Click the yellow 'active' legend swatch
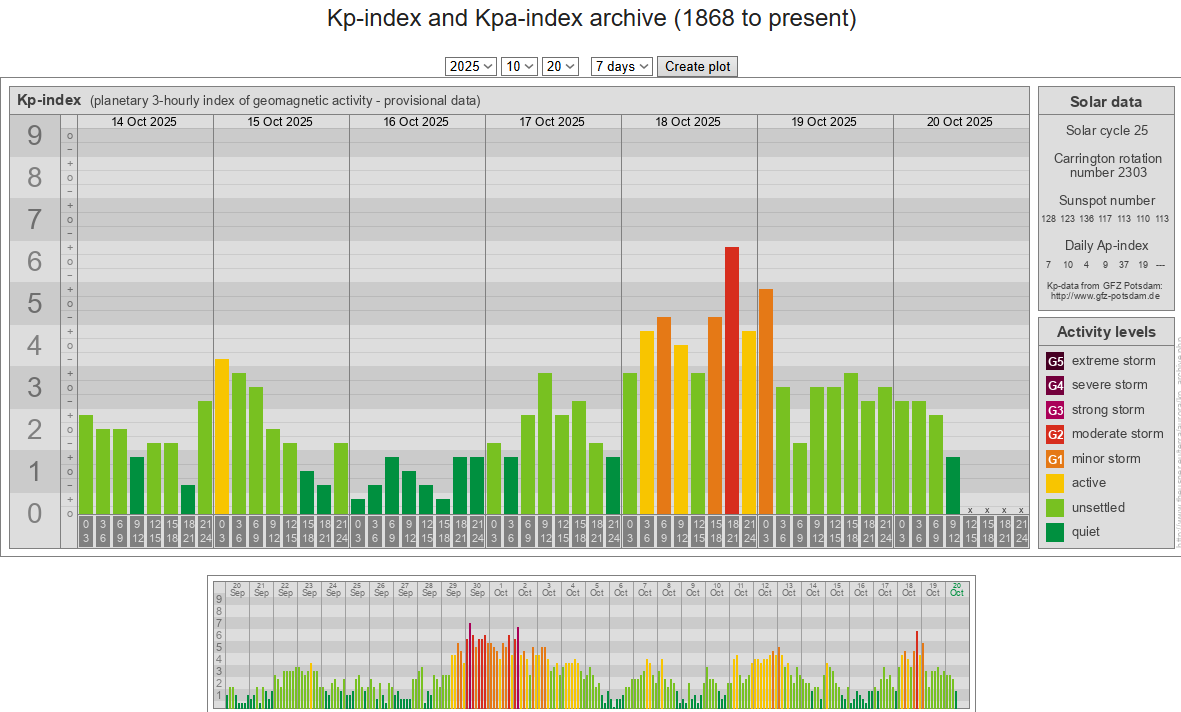Screen dimensions: 1181x712 click(1055, 483)
